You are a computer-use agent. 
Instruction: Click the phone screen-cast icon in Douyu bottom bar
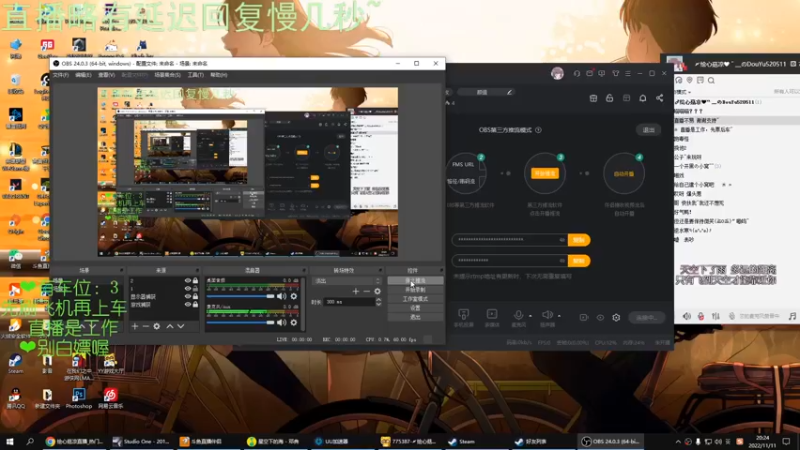(463, 314)
